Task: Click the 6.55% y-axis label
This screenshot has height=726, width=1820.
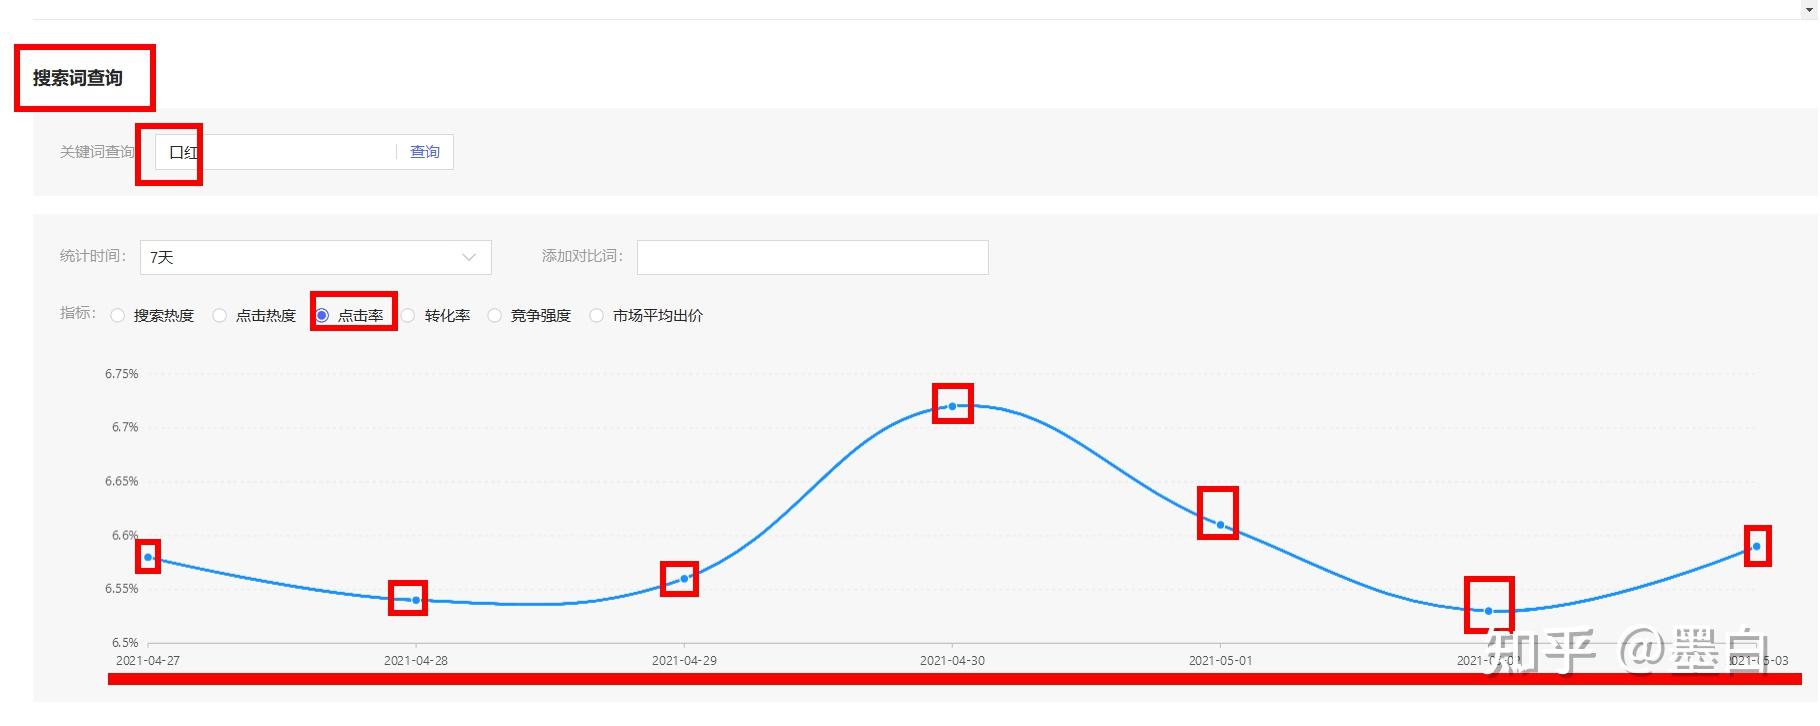Action: click(x=122, y=589)
